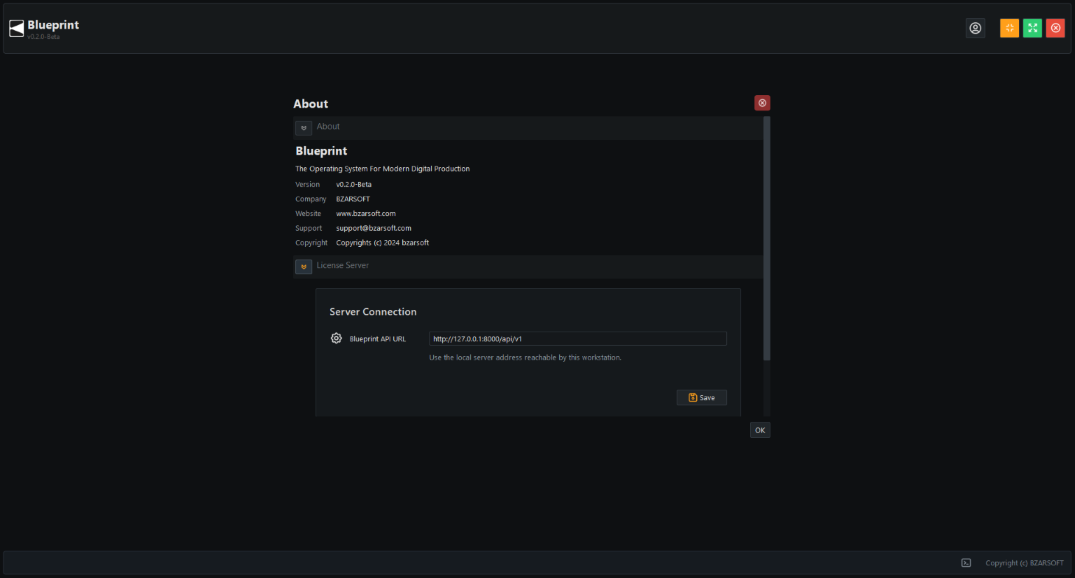Click the local server address hint text
This screenshot has height=578, width=1075.
tap(525, 358)
